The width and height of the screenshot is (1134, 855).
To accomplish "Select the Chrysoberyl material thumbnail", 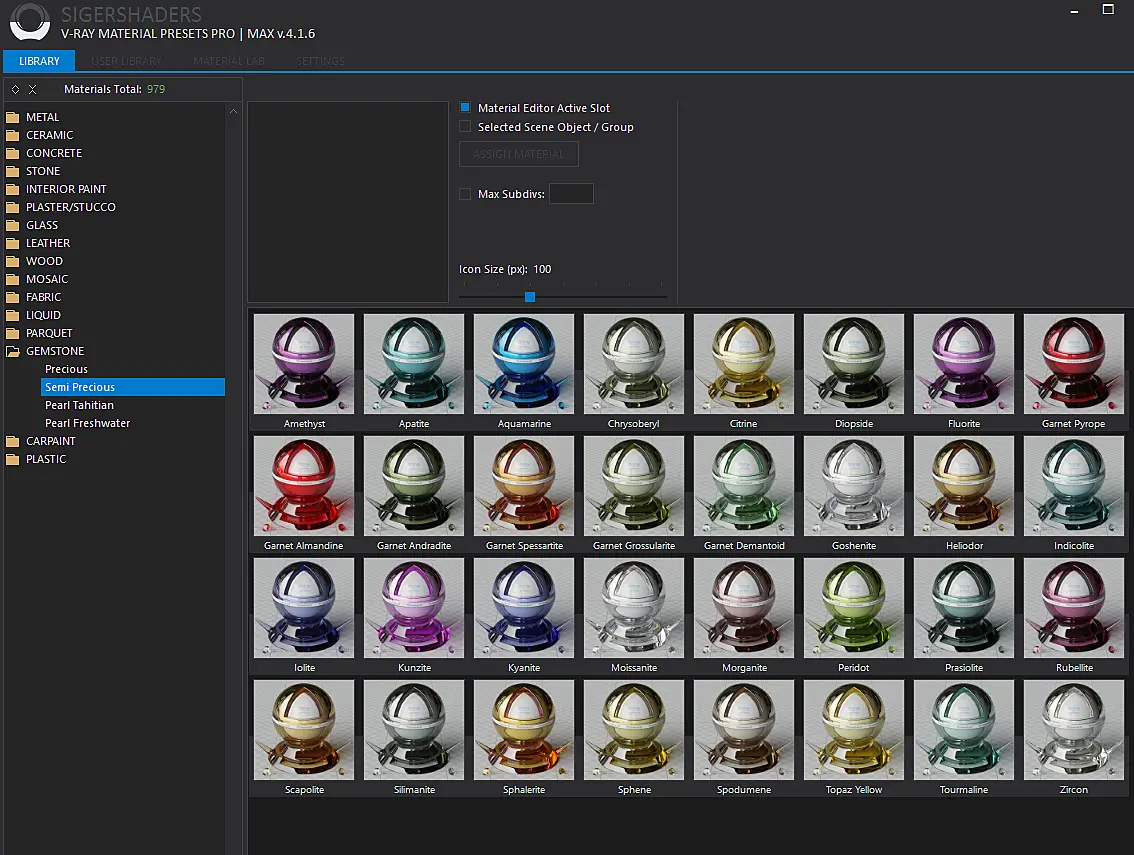I will pos(634,364).
